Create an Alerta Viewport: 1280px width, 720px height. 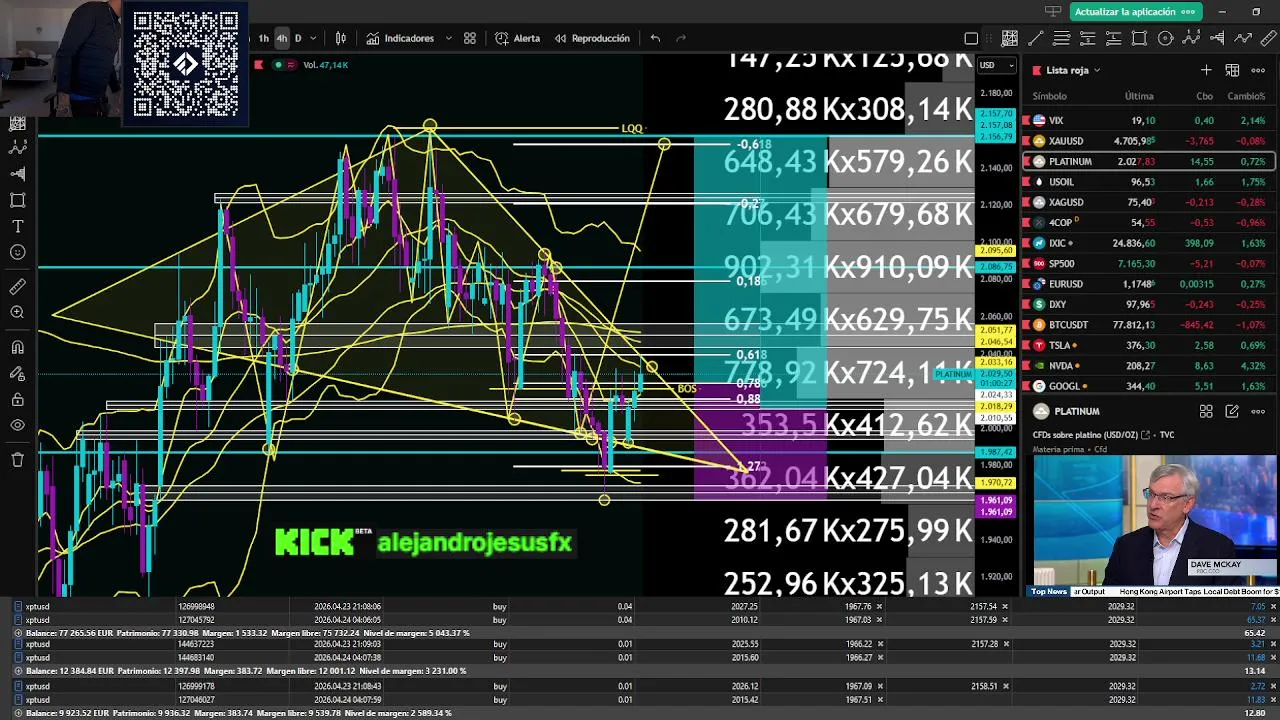[x=517, y=38]
